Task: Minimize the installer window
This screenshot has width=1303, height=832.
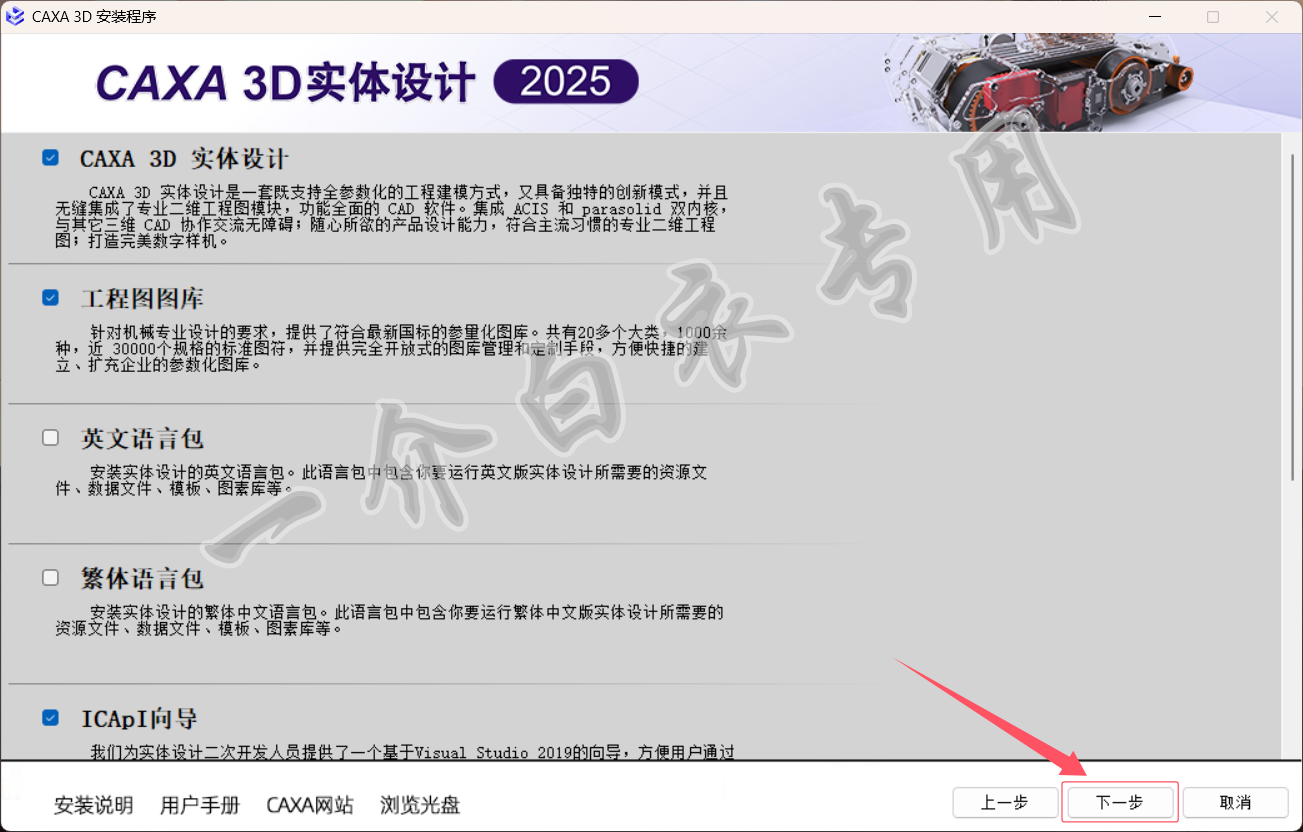Action: (1154, 17)
